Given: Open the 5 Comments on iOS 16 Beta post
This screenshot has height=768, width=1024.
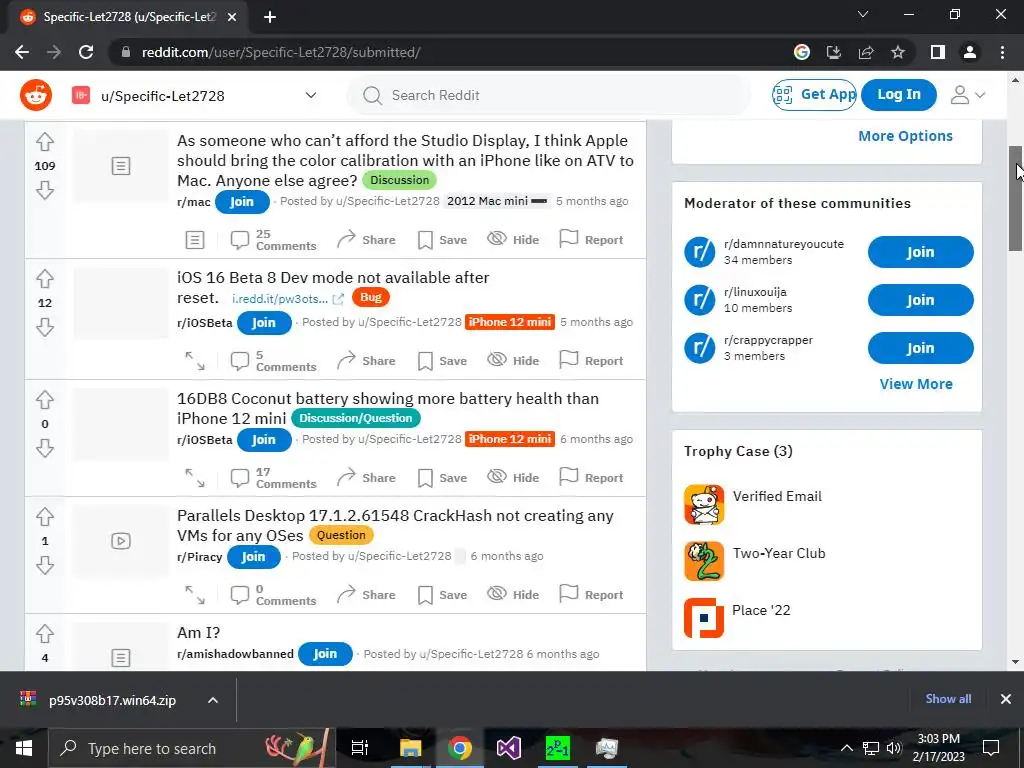Looking at the screenshot, I should [273, 360].
